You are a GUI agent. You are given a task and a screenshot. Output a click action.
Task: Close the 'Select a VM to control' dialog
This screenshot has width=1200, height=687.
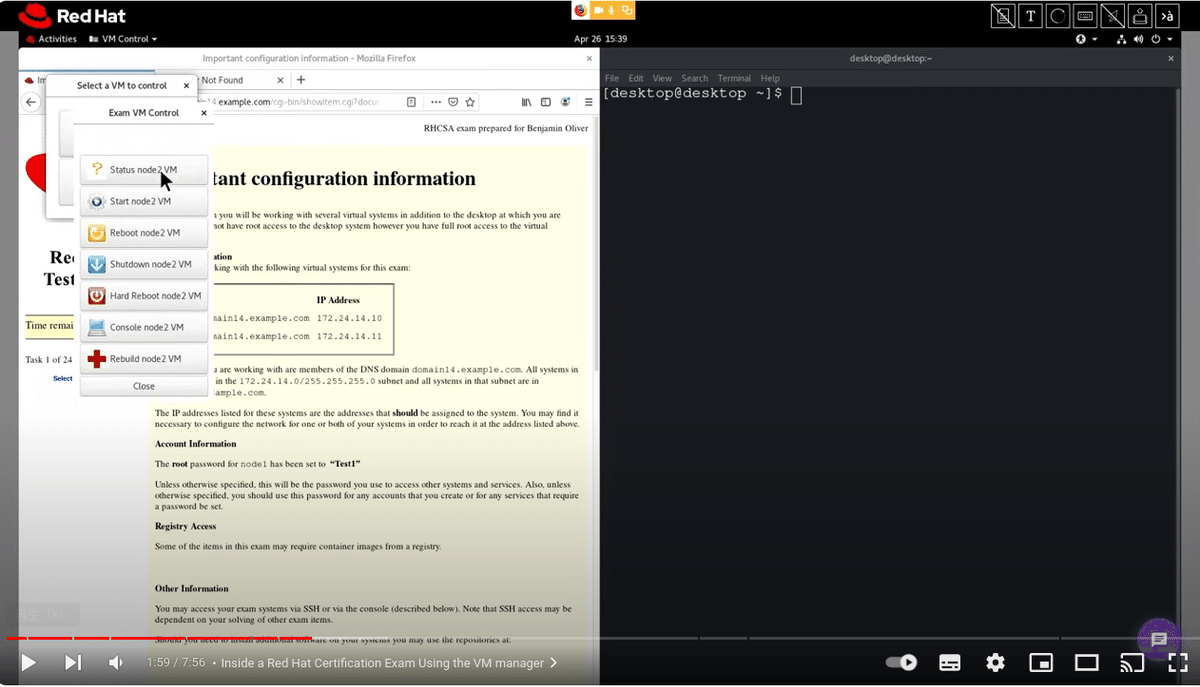186,86
